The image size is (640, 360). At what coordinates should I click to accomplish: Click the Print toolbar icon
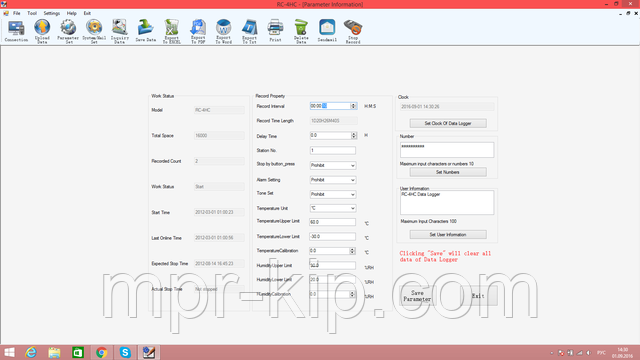(275, 31)
